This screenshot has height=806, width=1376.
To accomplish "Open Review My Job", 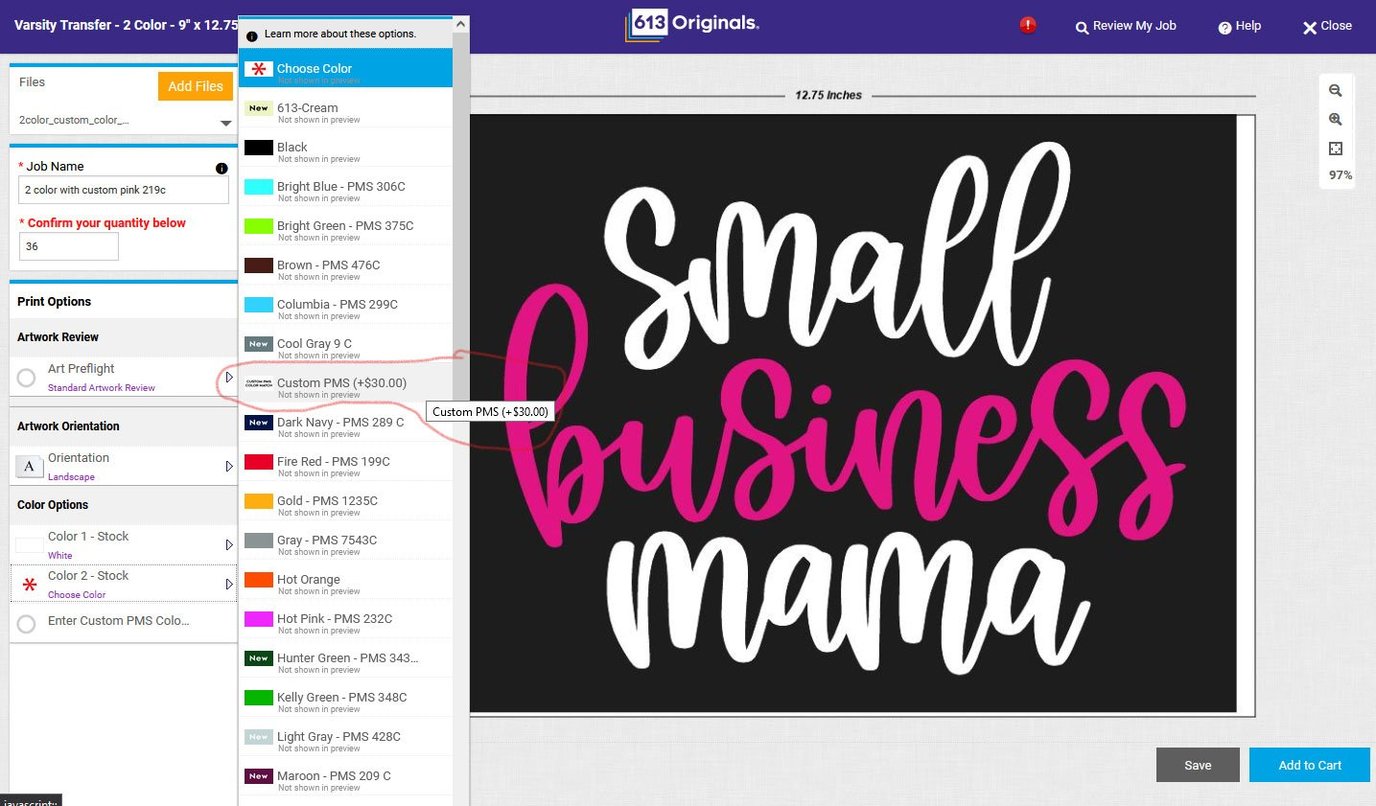I will point(1125,26).
